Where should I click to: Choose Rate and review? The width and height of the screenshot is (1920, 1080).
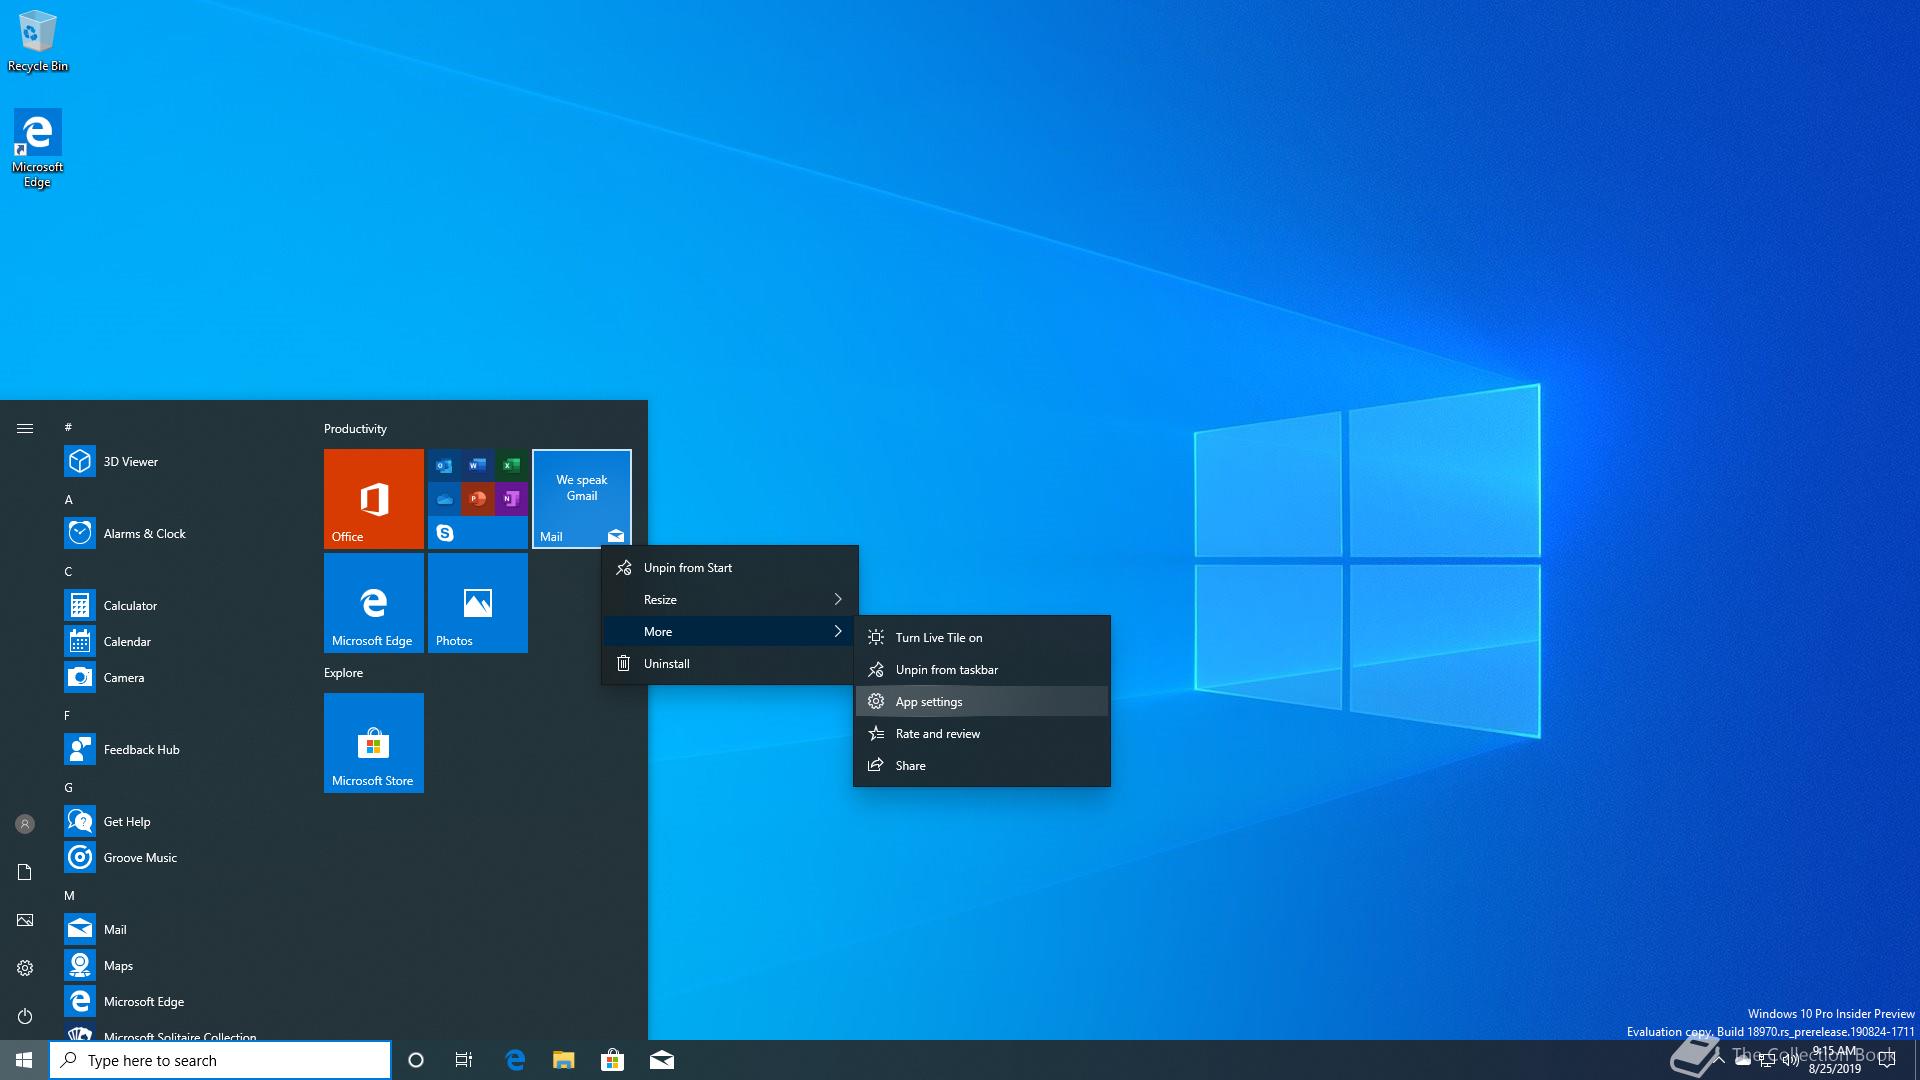[981, 734]
